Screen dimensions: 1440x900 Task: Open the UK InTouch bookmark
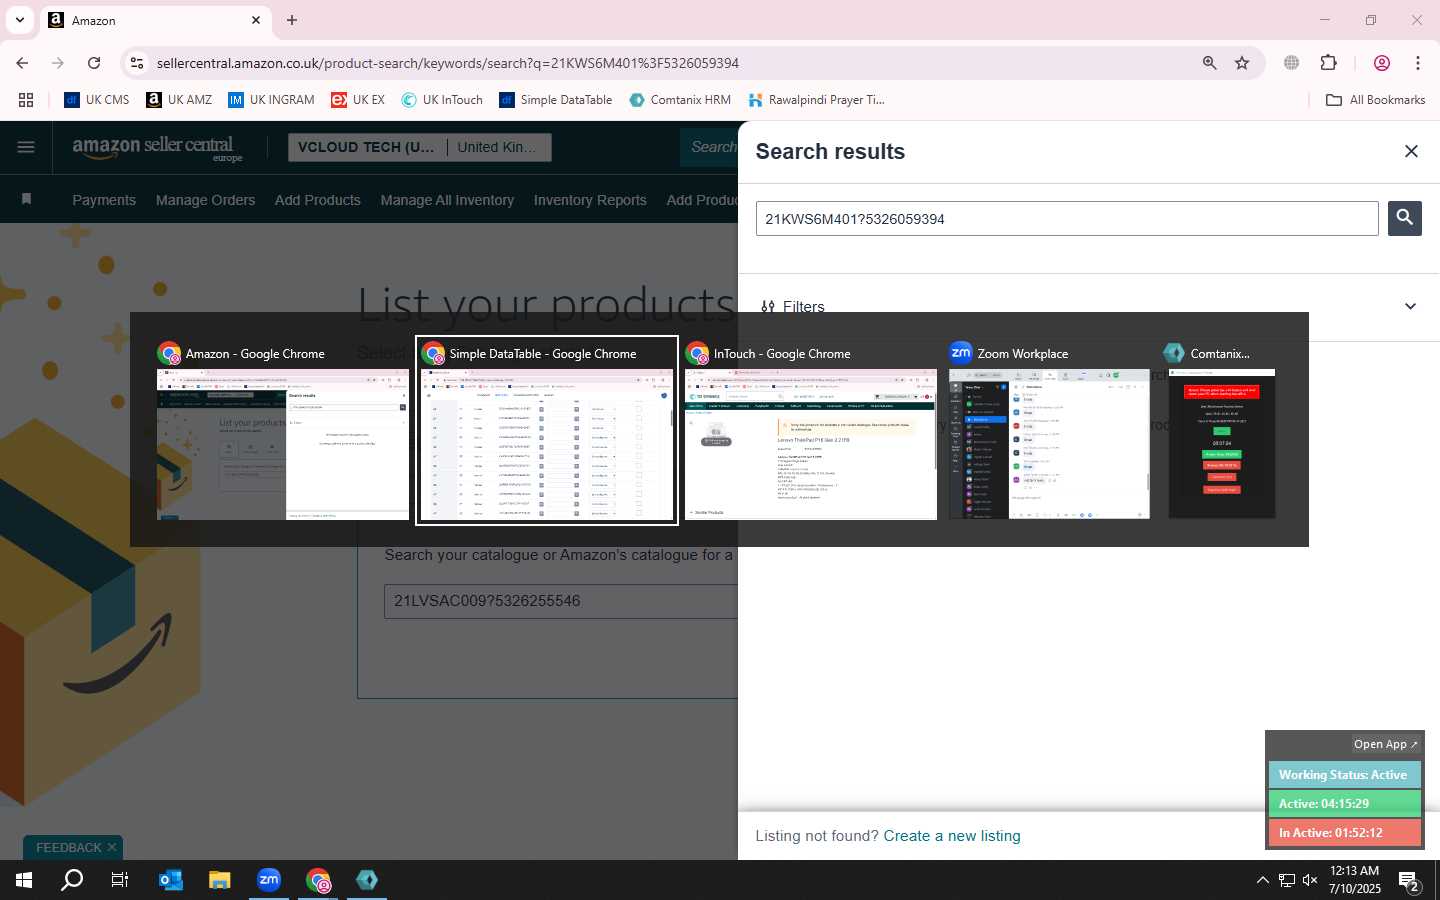coord(442,100)
